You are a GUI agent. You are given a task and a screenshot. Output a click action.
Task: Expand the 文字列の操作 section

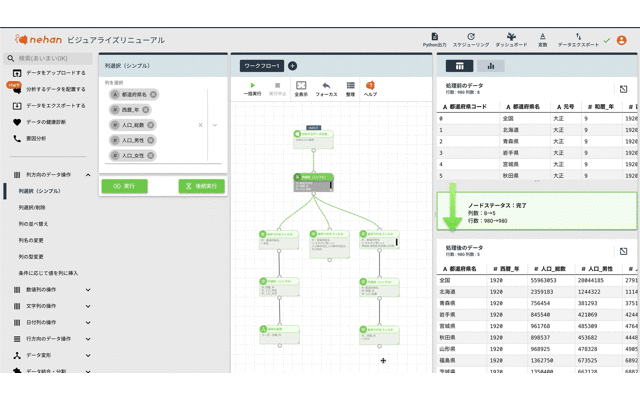point(88,306)
